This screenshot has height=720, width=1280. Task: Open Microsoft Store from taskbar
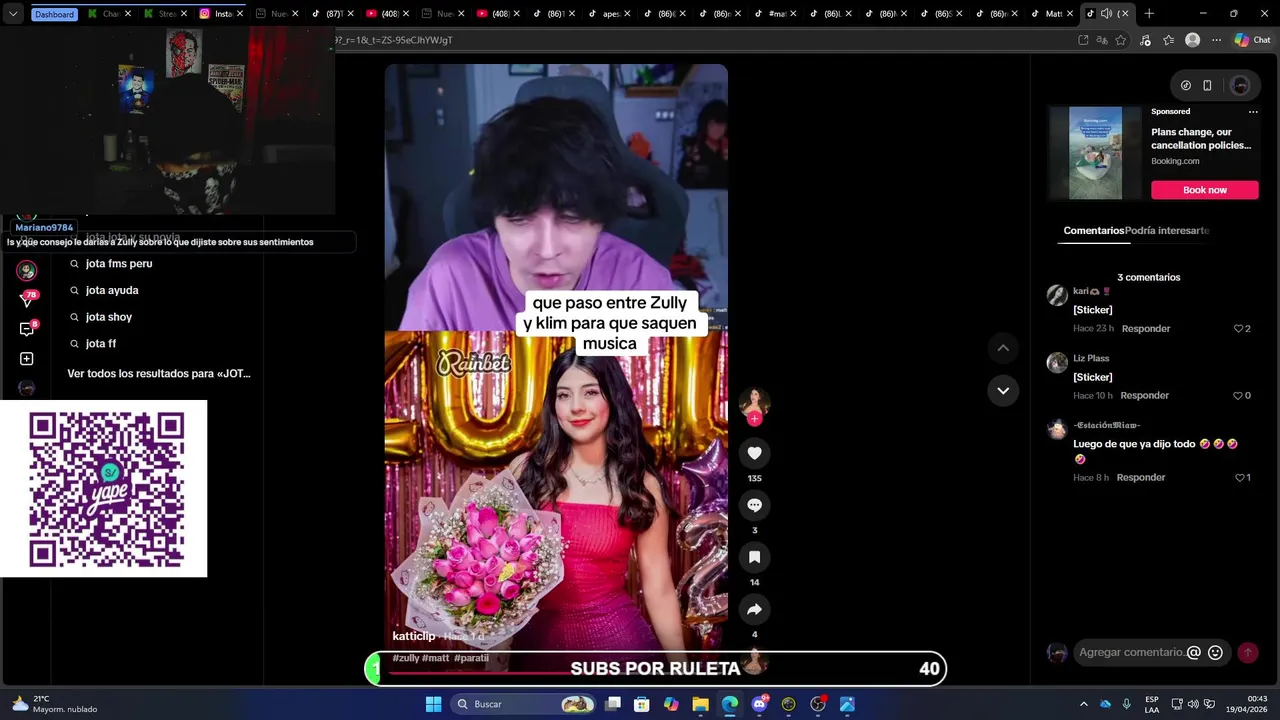tap(642, 704)
